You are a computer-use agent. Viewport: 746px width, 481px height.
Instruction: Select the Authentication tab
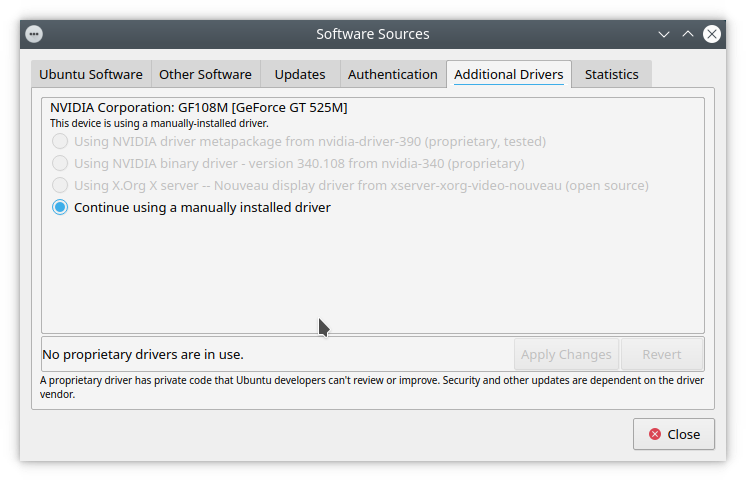click(x=392, y=74)
